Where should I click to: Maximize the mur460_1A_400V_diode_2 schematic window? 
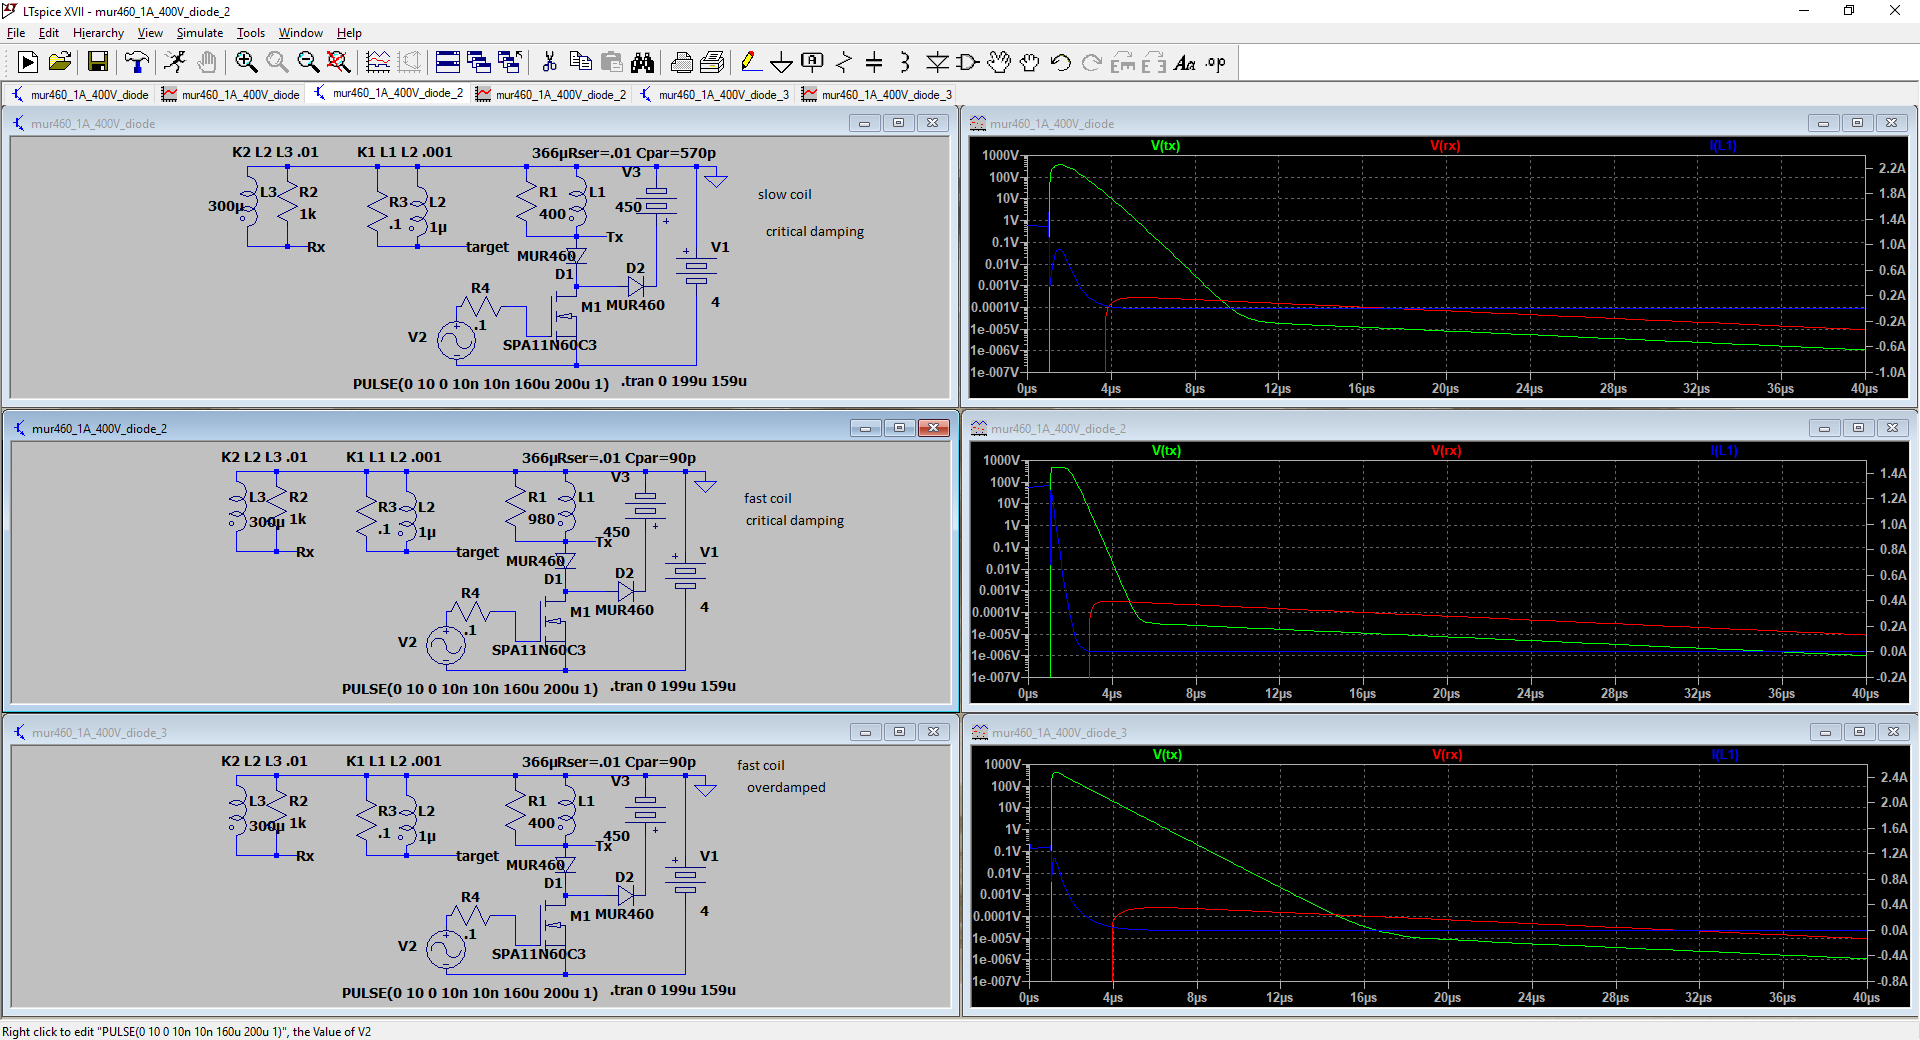[x=899, y=428]
